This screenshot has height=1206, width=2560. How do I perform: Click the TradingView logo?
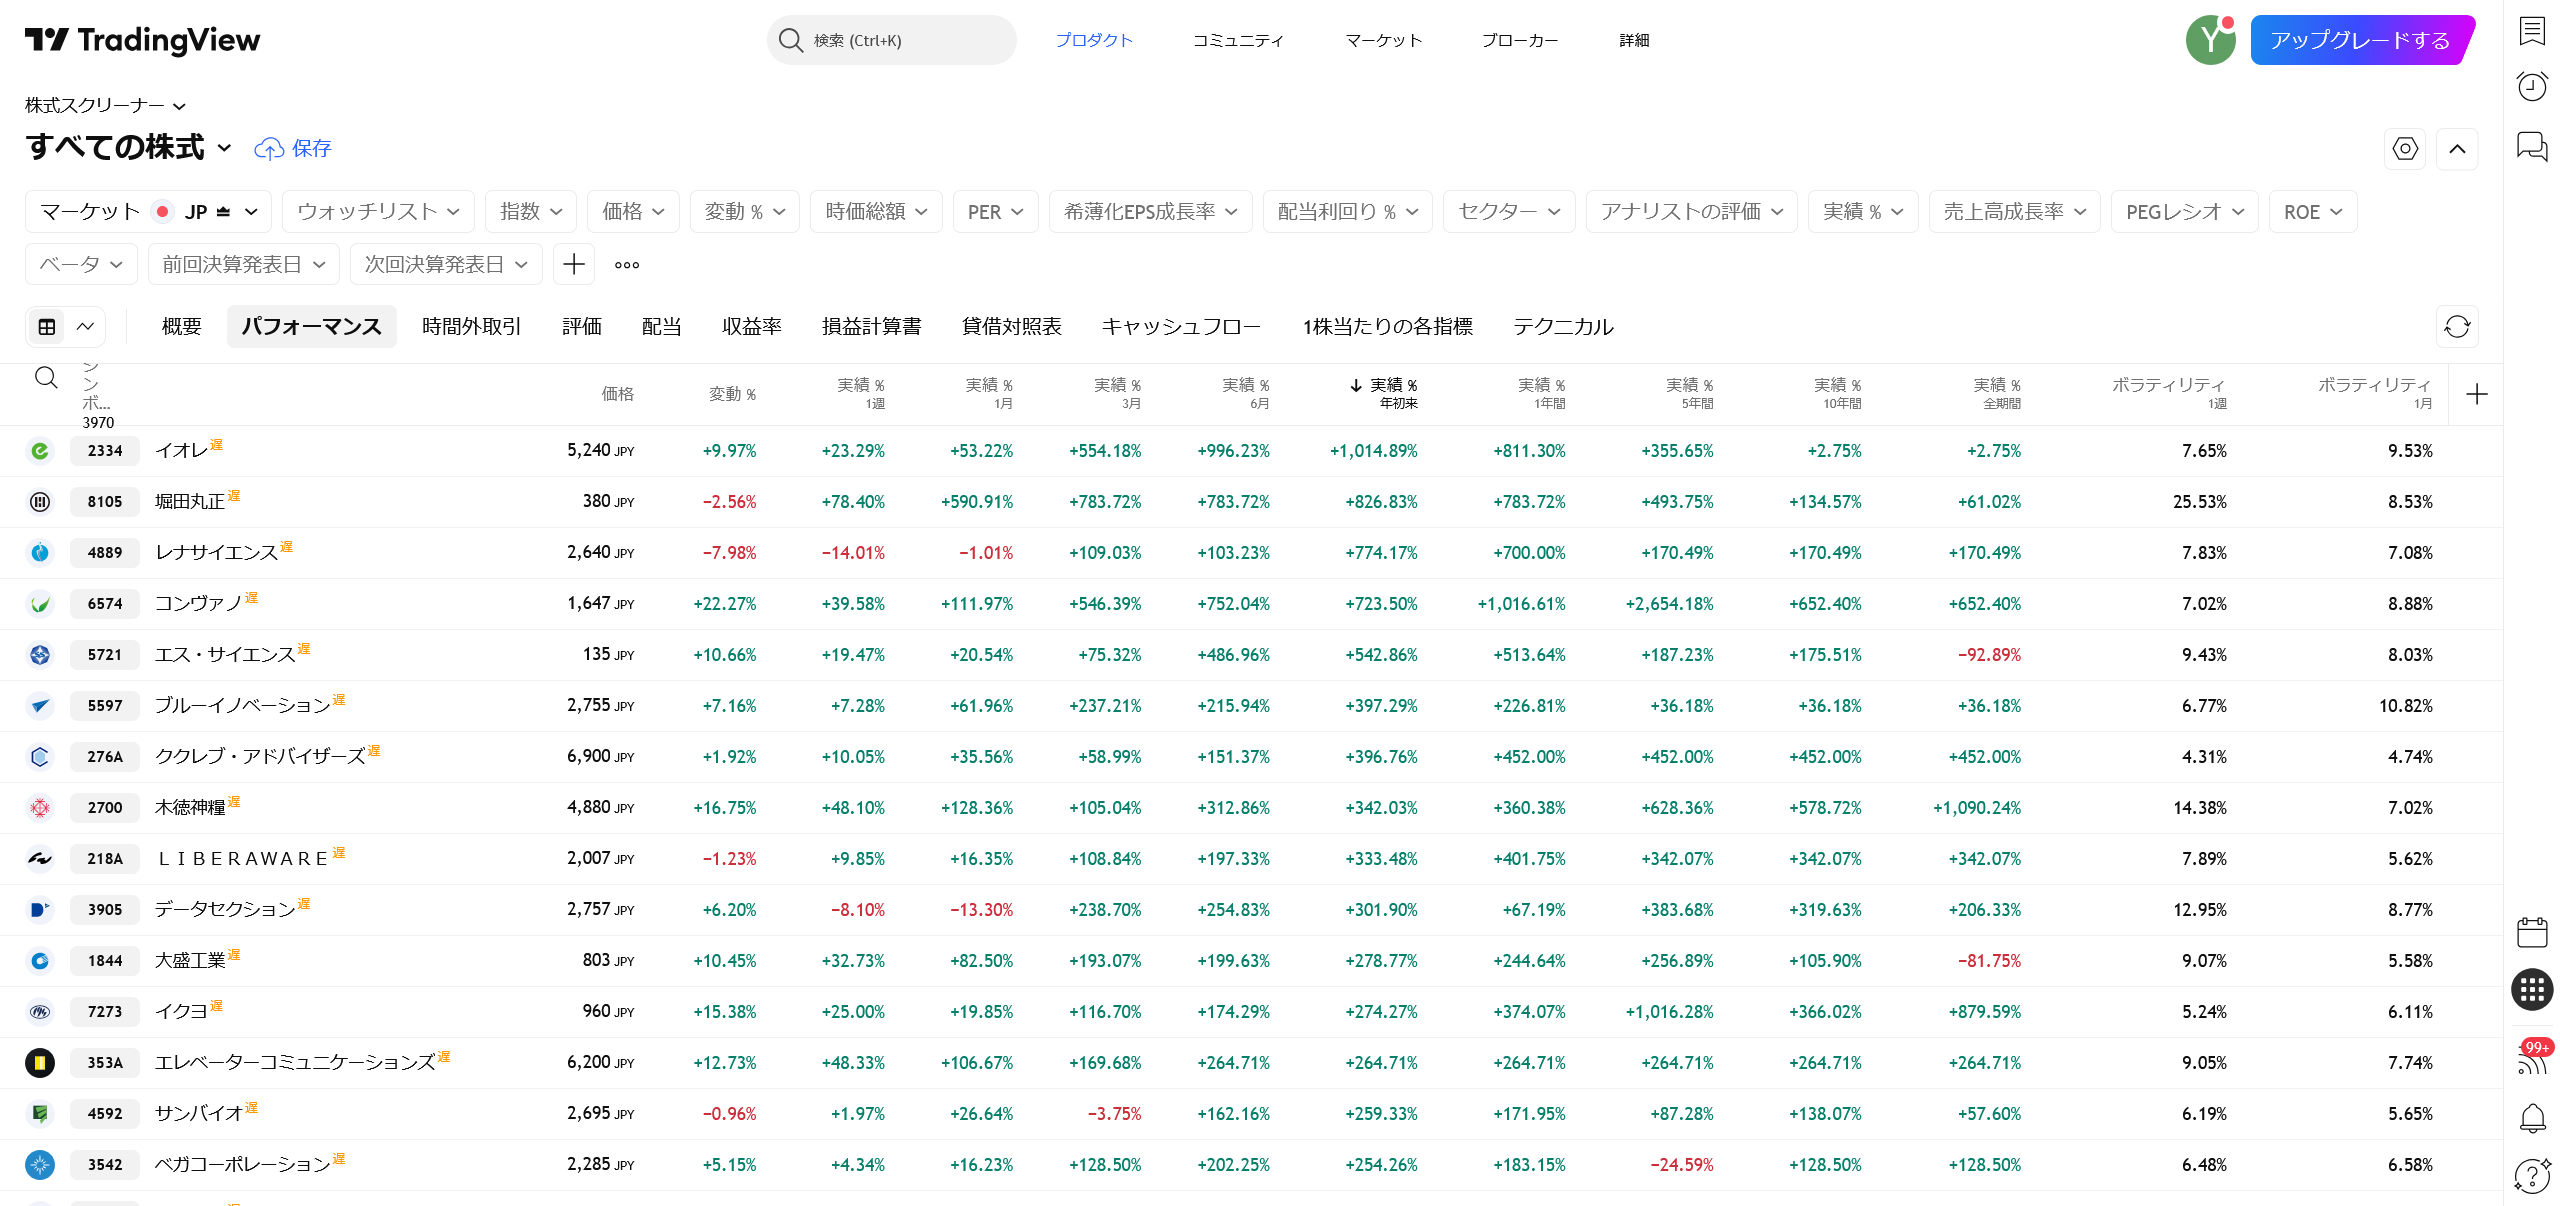coord(142,40)
